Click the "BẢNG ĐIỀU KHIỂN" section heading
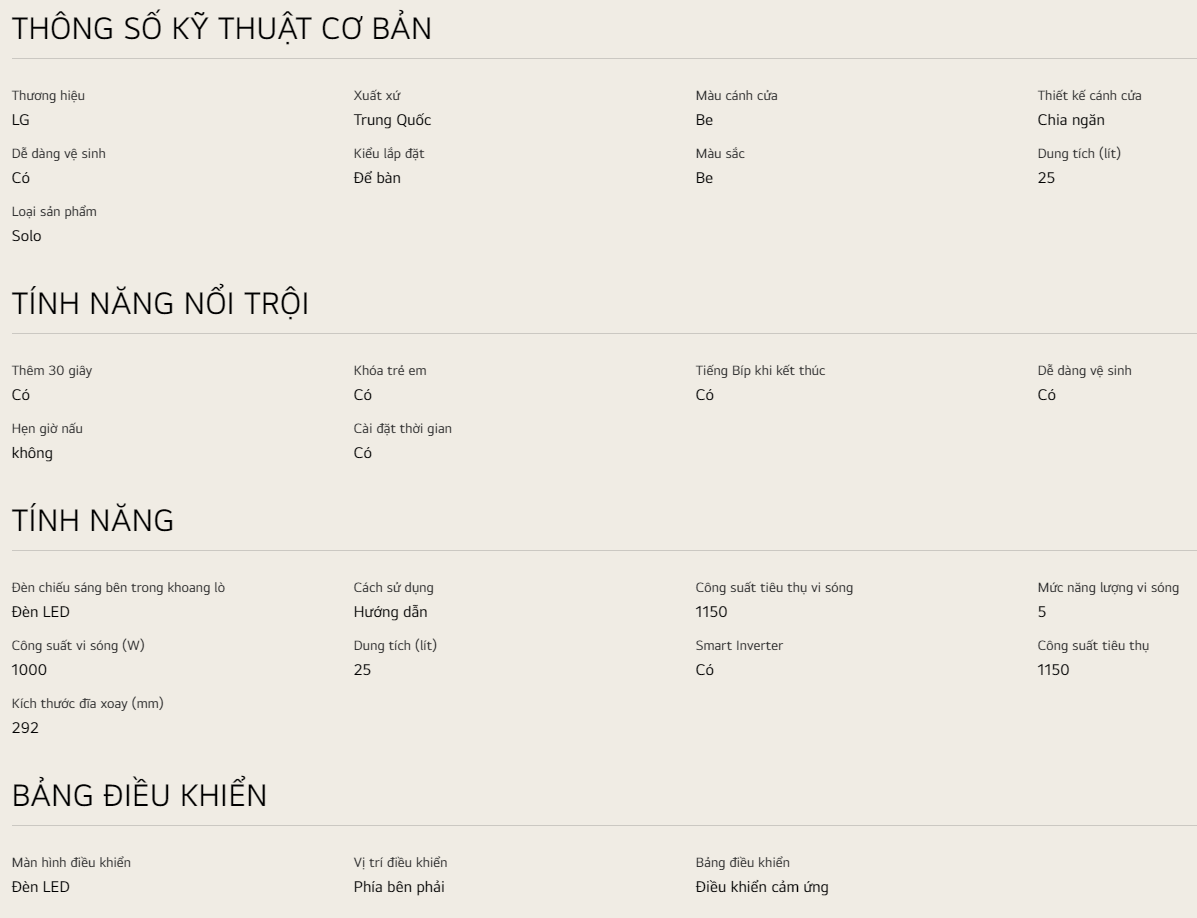1197x918 pixels. tap(139, 796)
